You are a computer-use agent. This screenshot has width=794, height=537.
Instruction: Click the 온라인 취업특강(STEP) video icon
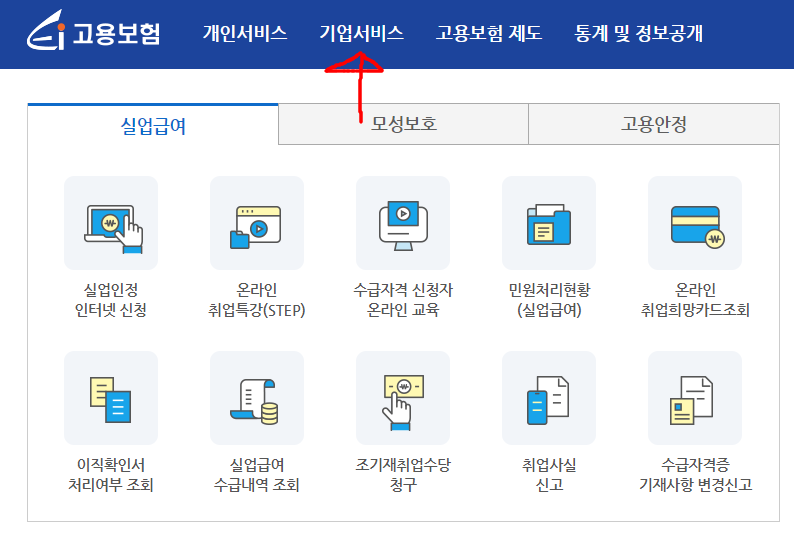click(x=257, y=223)
